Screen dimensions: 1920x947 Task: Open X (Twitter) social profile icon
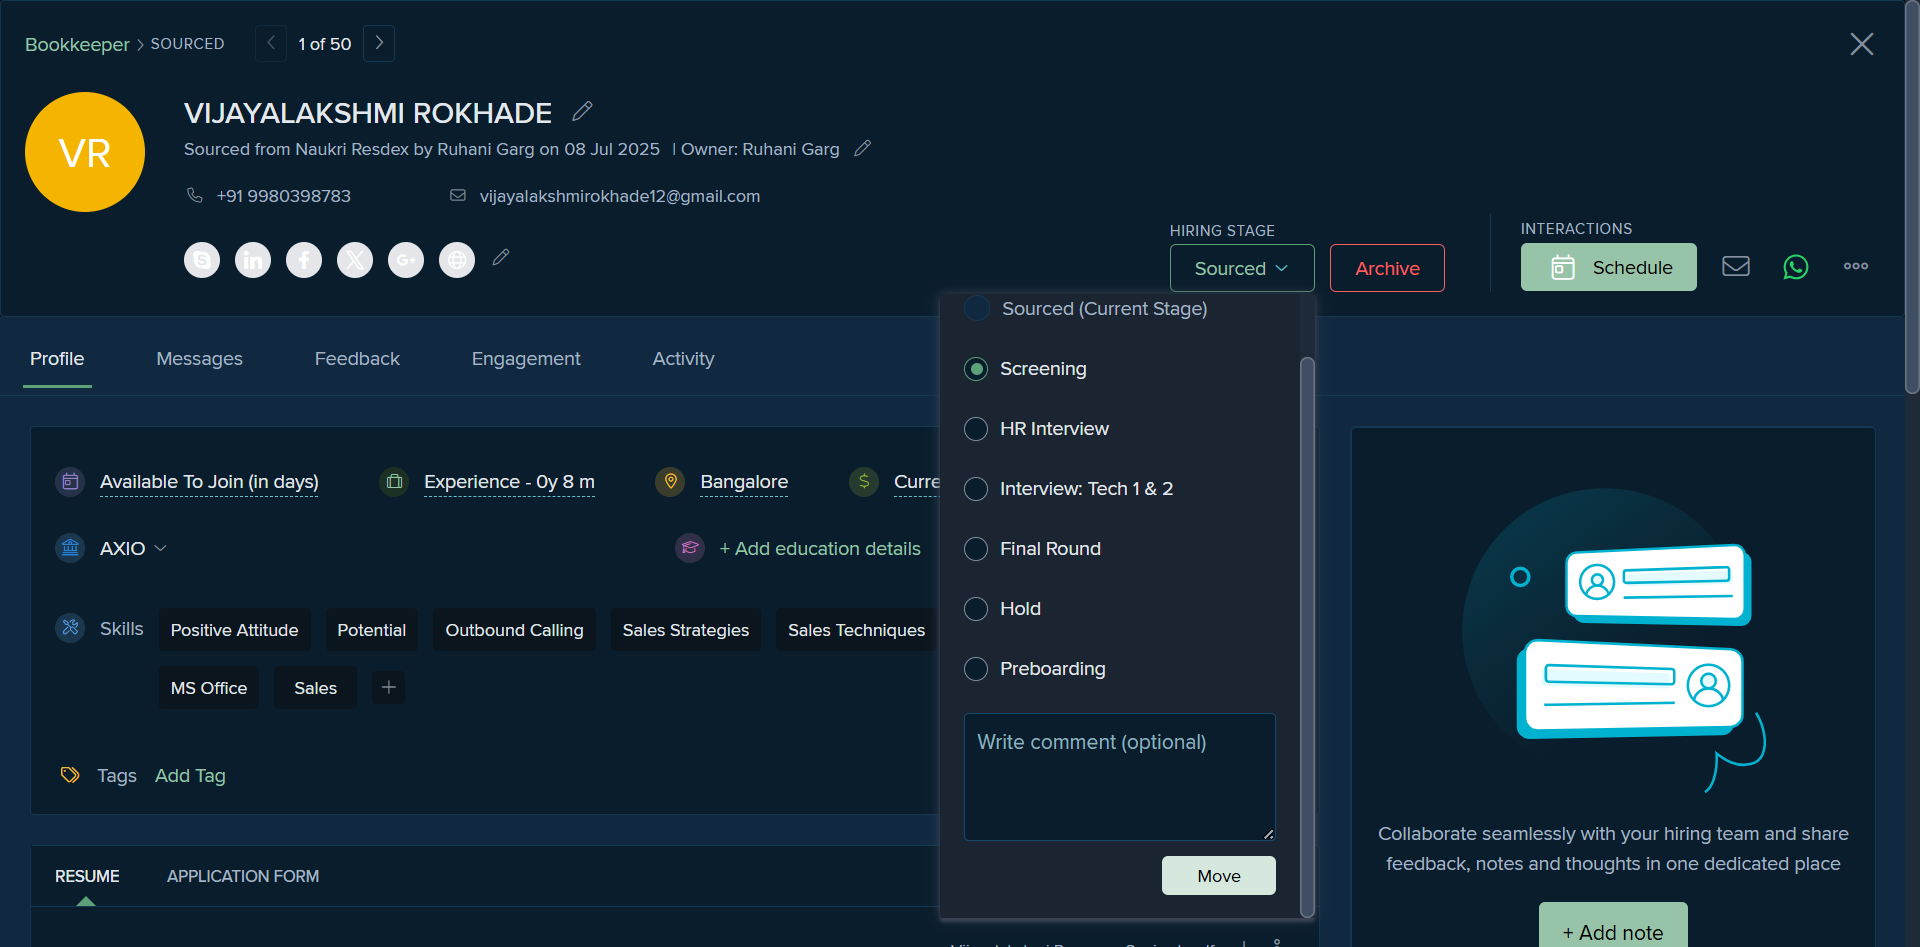(355, 260)
